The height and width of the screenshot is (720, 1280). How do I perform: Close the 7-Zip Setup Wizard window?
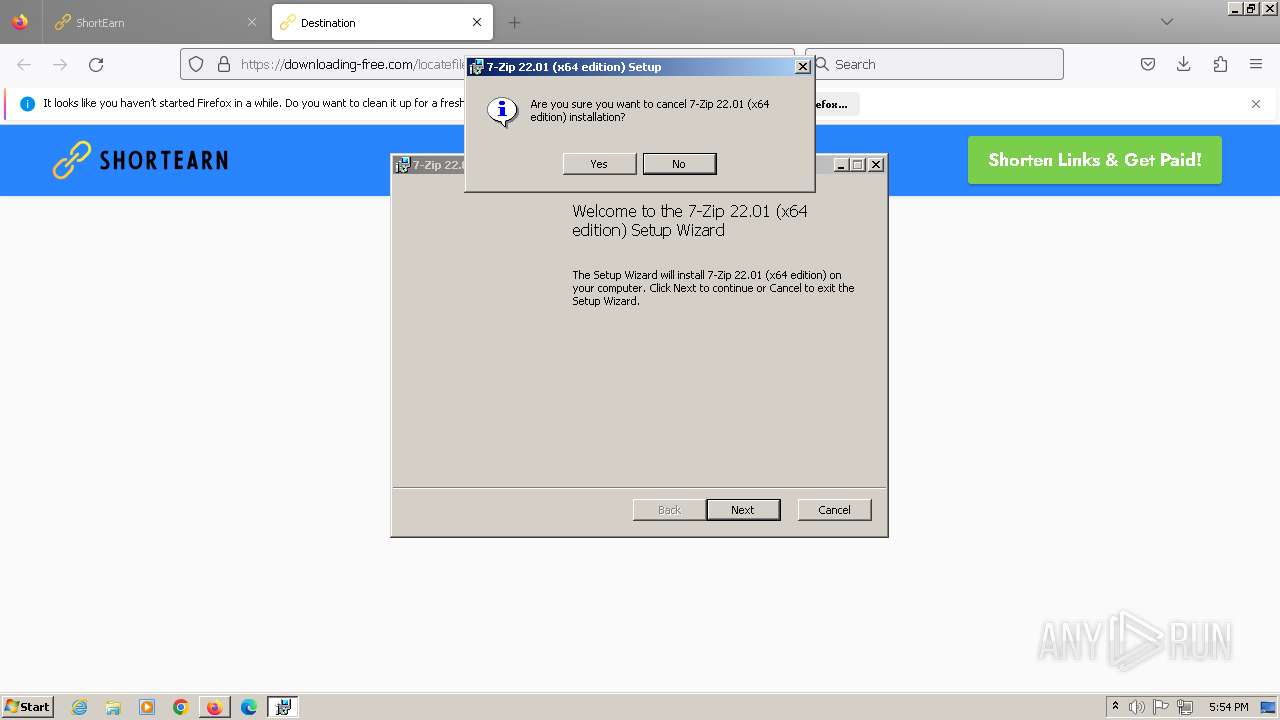pos(876,165)
